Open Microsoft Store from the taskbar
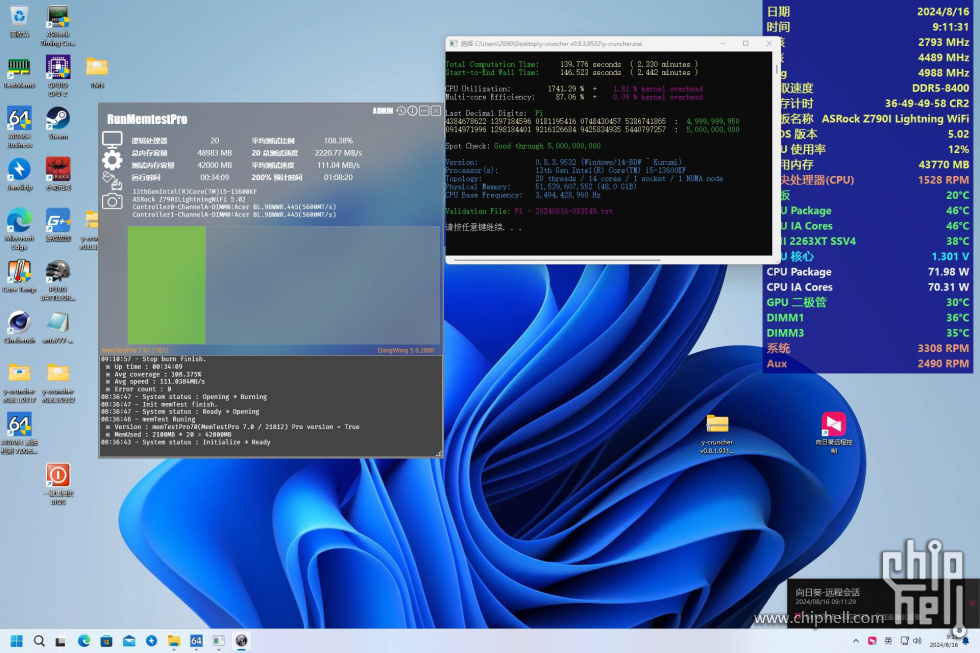Image resolution: width=980 pixels, height=653 pixels. click(106, 641)
